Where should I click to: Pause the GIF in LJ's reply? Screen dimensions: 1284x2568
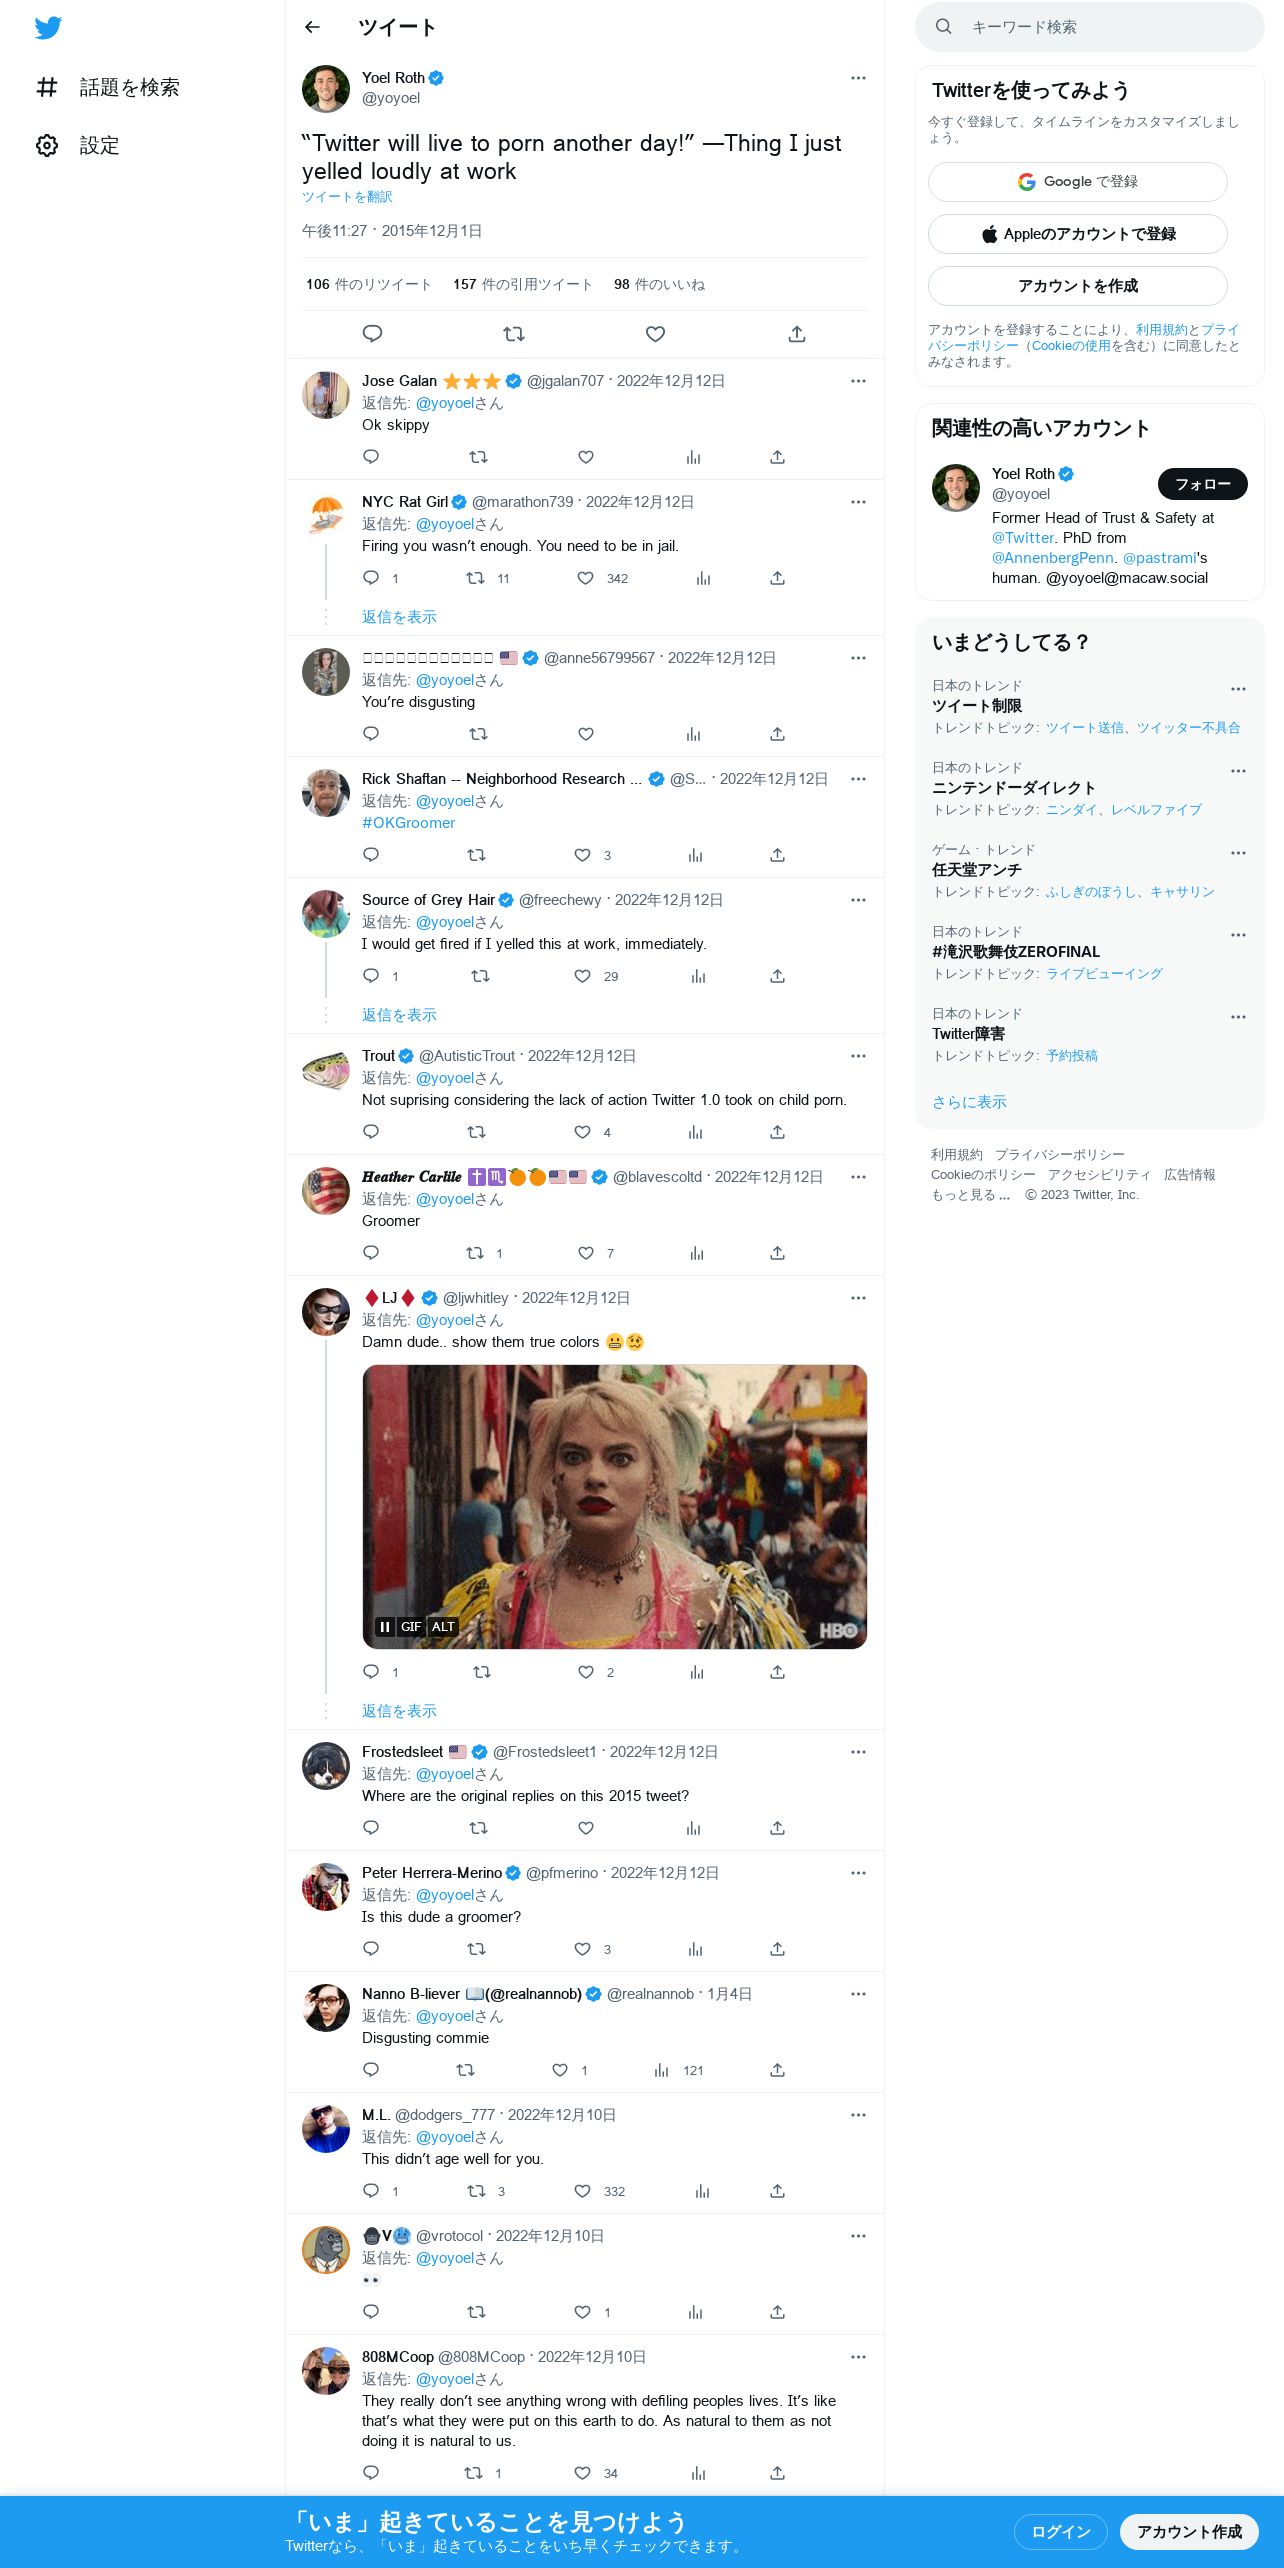[385, 1627]
